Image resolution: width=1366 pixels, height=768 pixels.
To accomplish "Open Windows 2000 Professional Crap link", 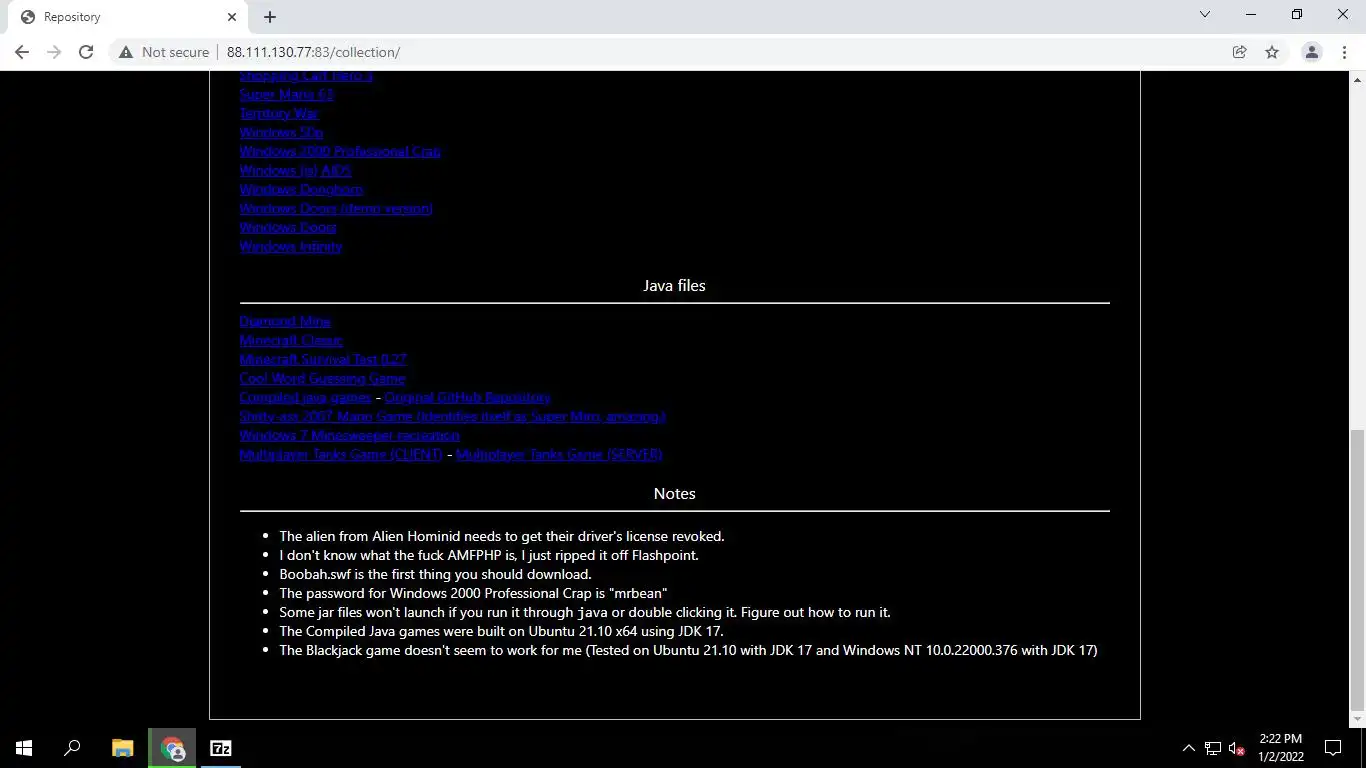I will [x=340, y=151].
